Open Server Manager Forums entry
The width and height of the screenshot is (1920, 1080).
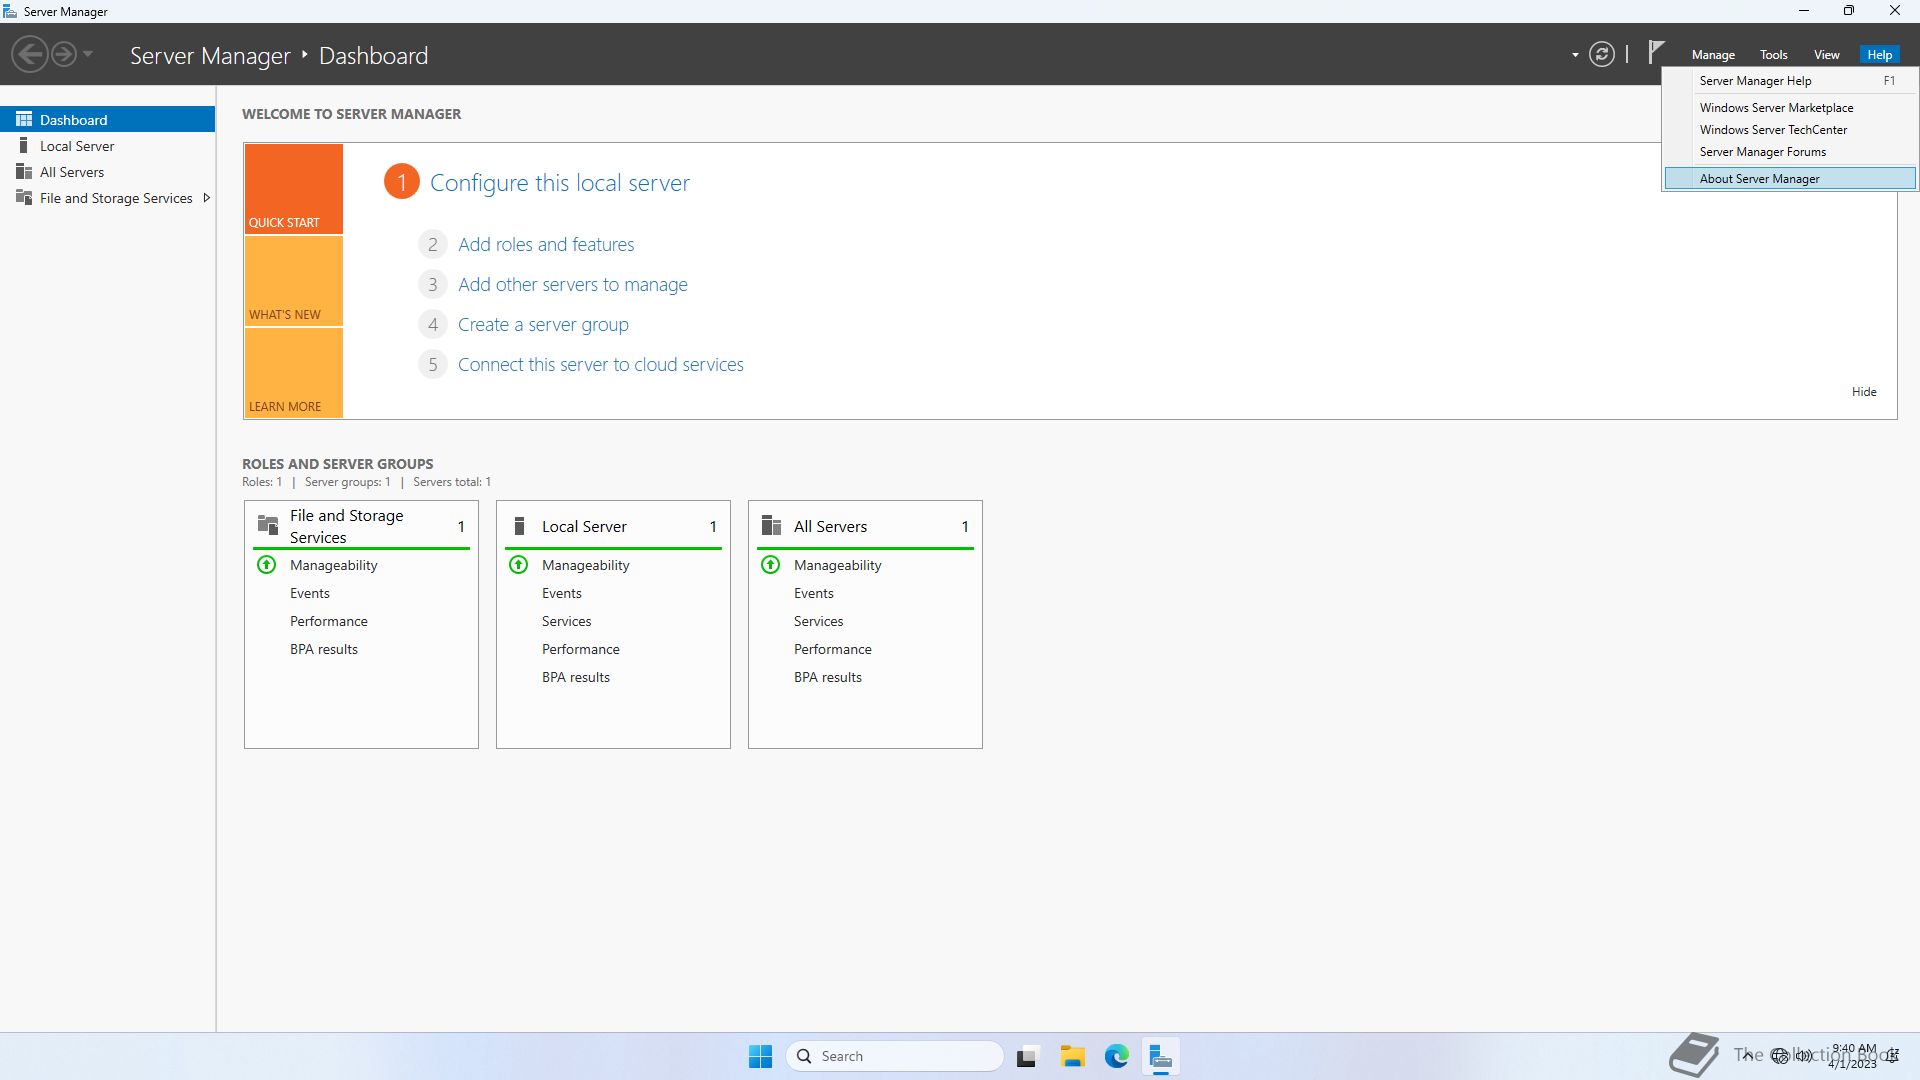tap(1790, 152)
